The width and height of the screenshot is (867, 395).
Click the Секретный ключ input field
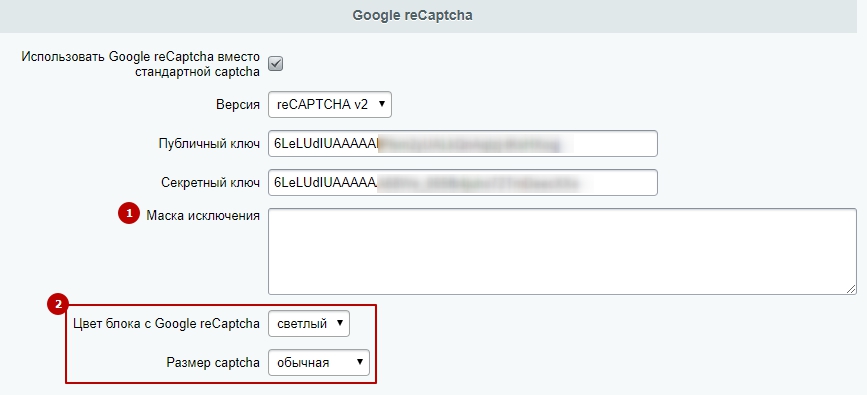coord(463,183)
